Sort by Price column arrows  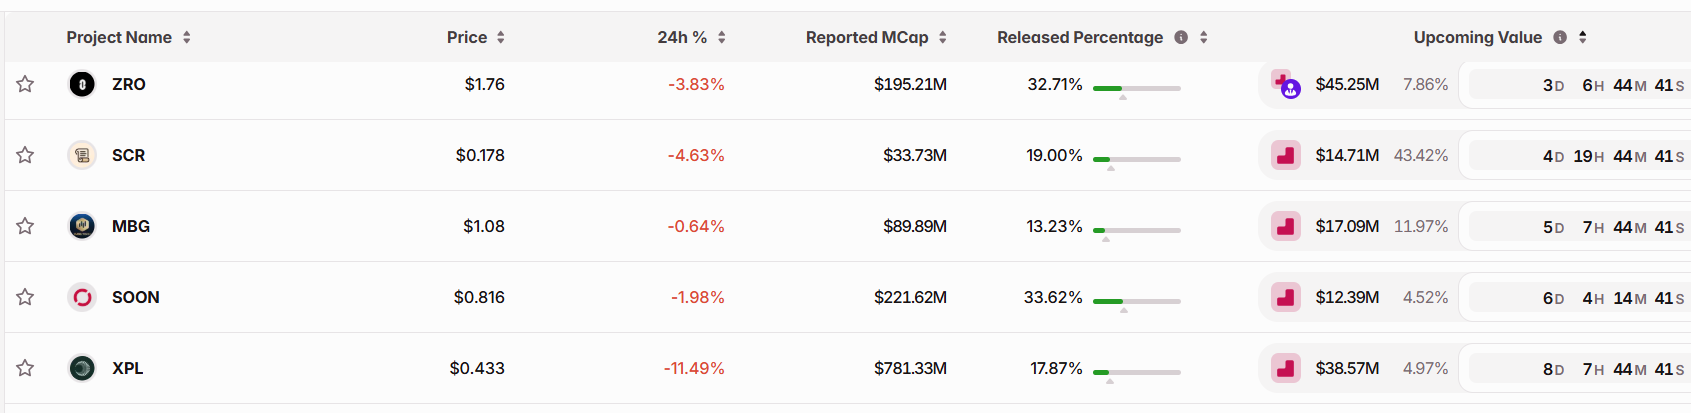(x=501, y=37)
